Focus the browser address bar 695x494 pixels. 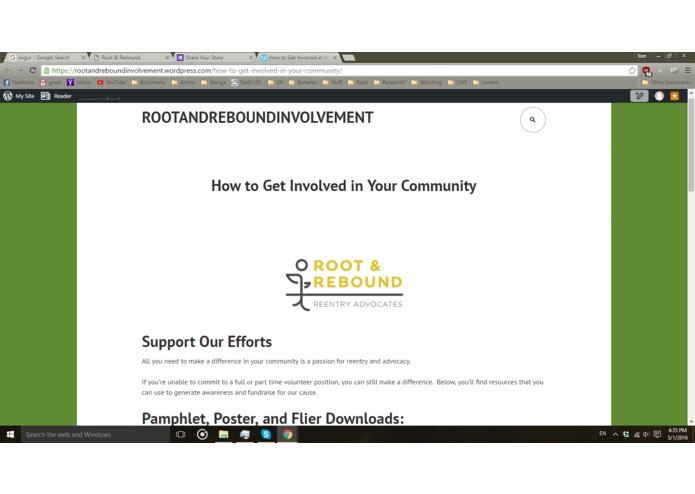[x=337, y=70]
